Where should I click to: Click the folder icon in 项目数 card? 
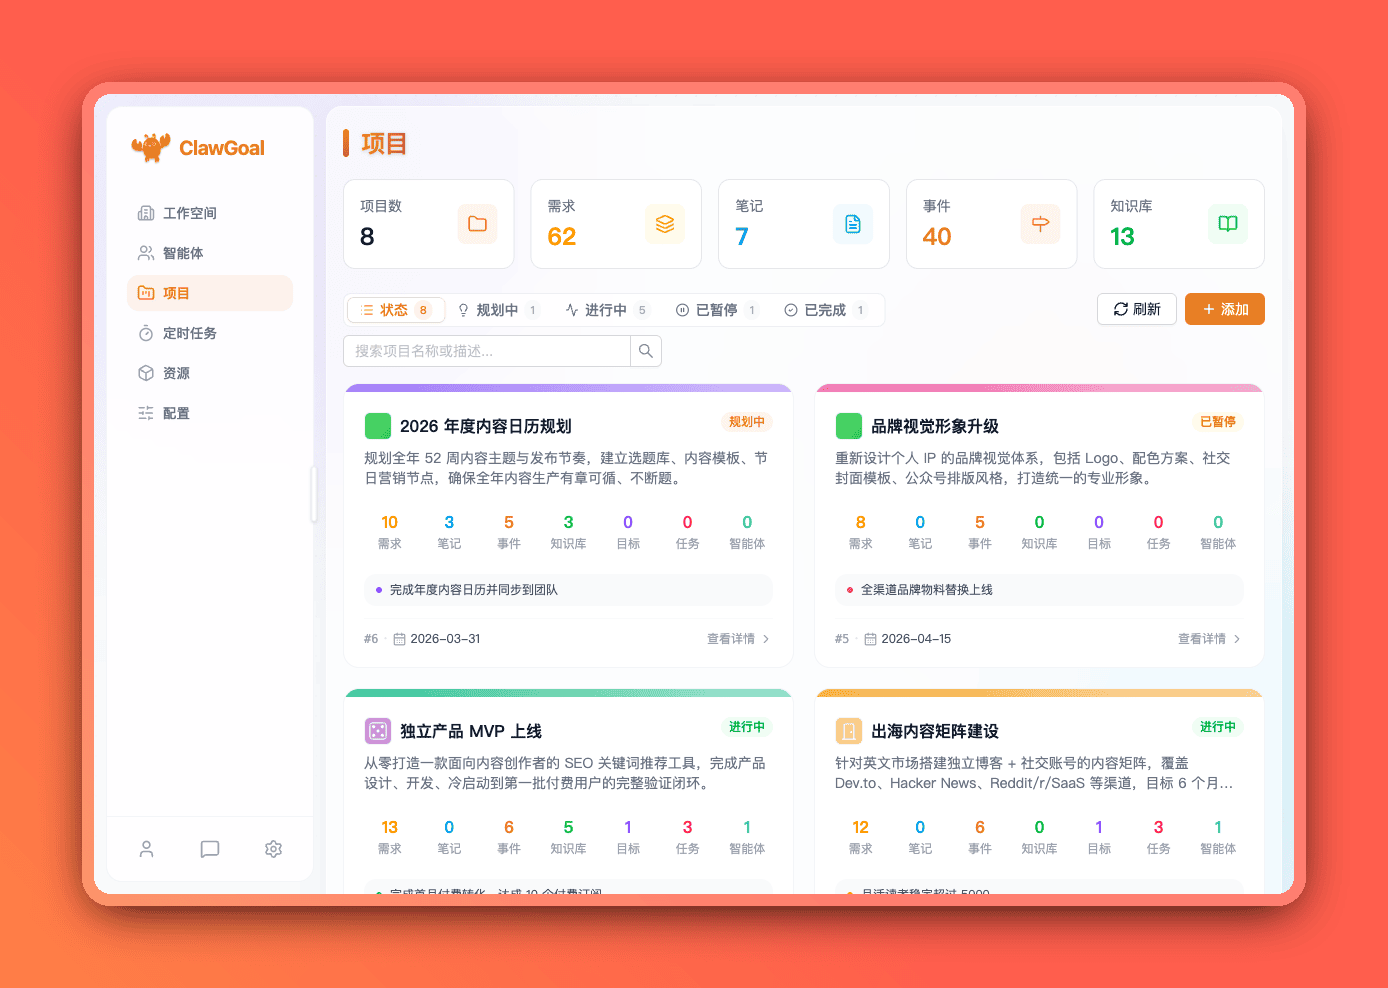(477, 224)
